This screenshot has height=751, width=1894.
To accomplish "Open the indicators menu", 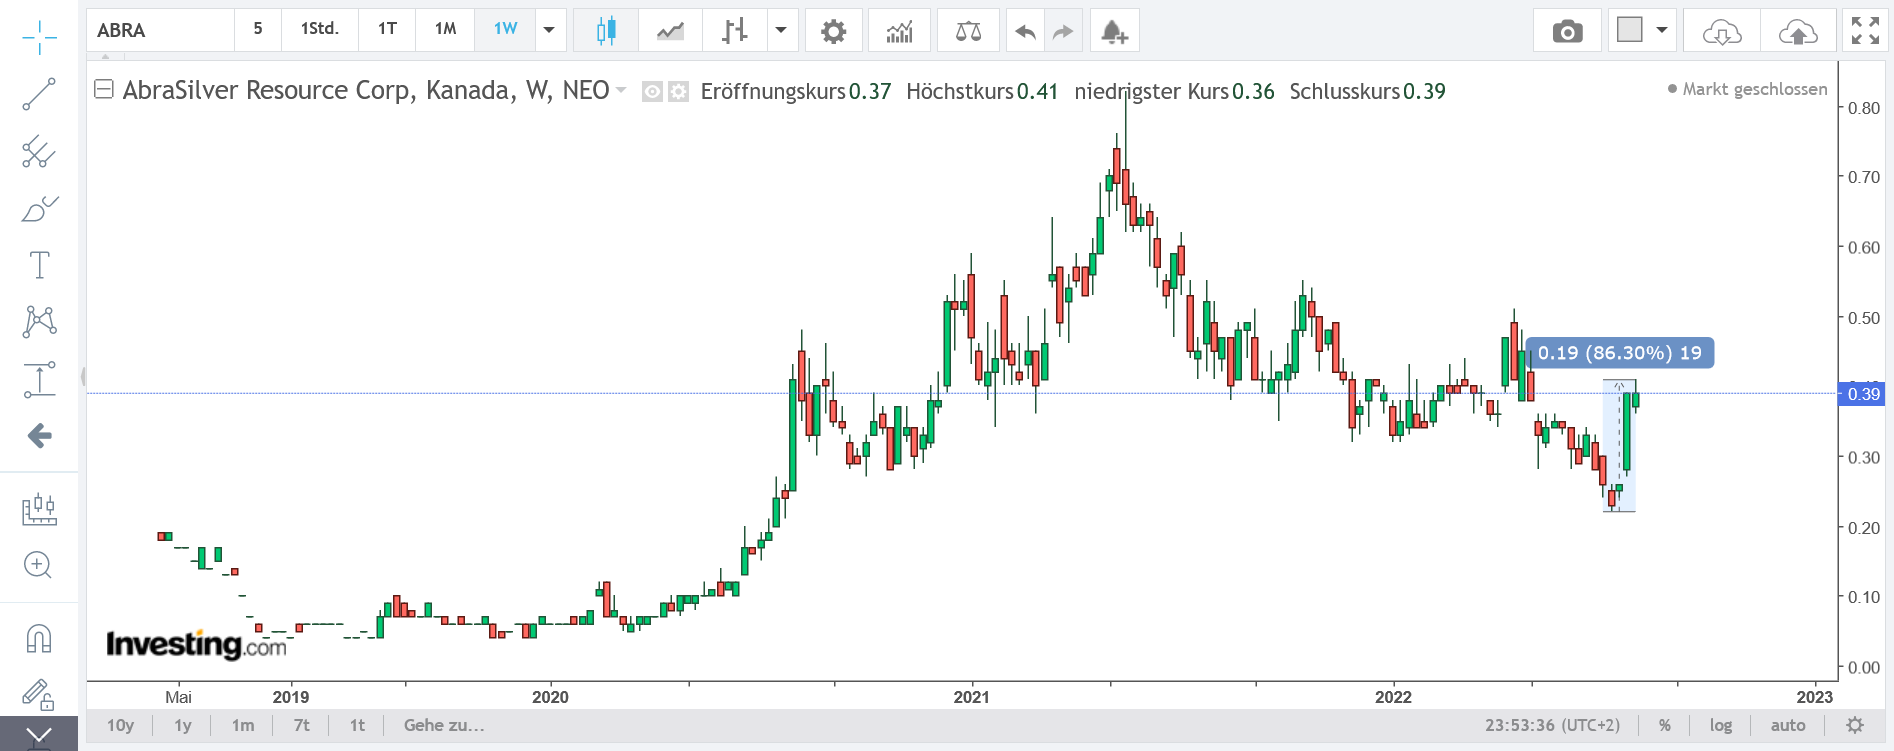I will [899, 31].
